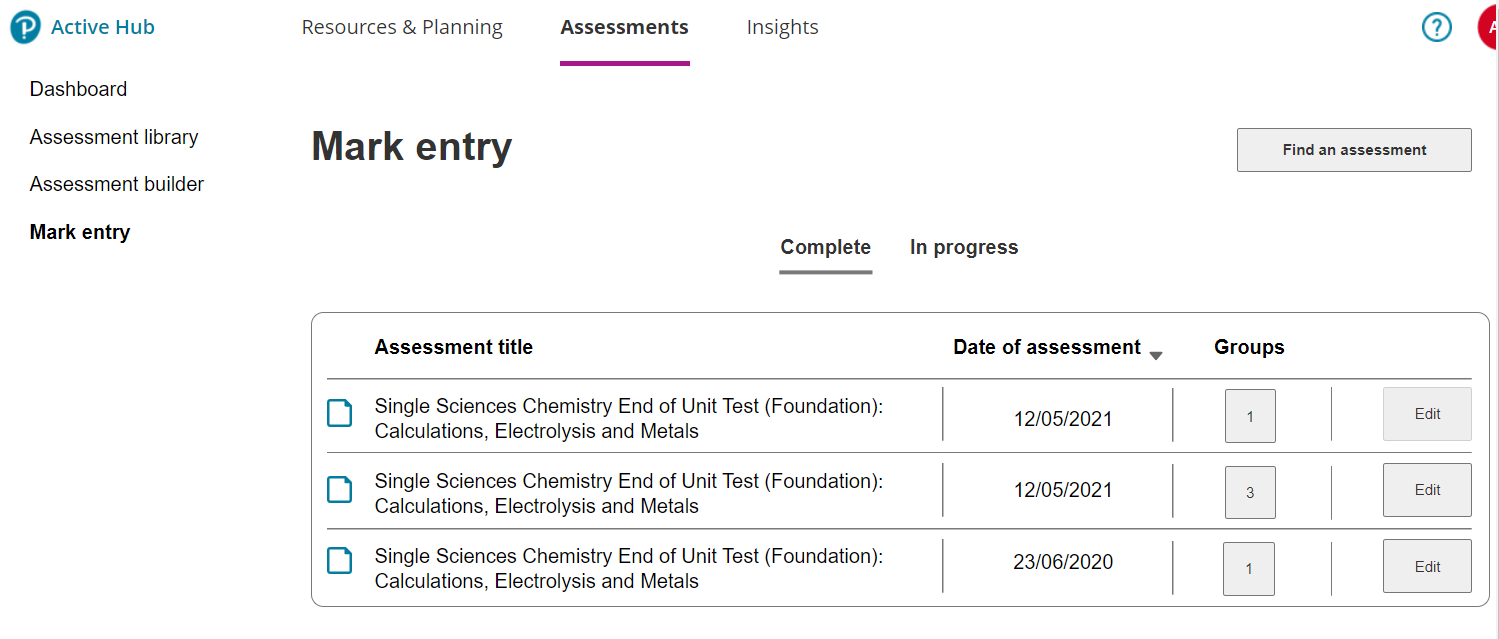Click document icon of the 23/06/2020 assessment
Viewport: 1499px width, 639px height.
coord(340,561)
